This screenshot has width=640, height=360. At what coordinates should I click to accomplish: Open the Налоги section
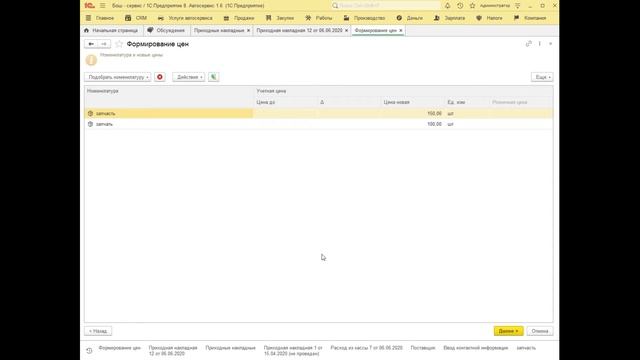pyautogui.click(x=489, y=18)
